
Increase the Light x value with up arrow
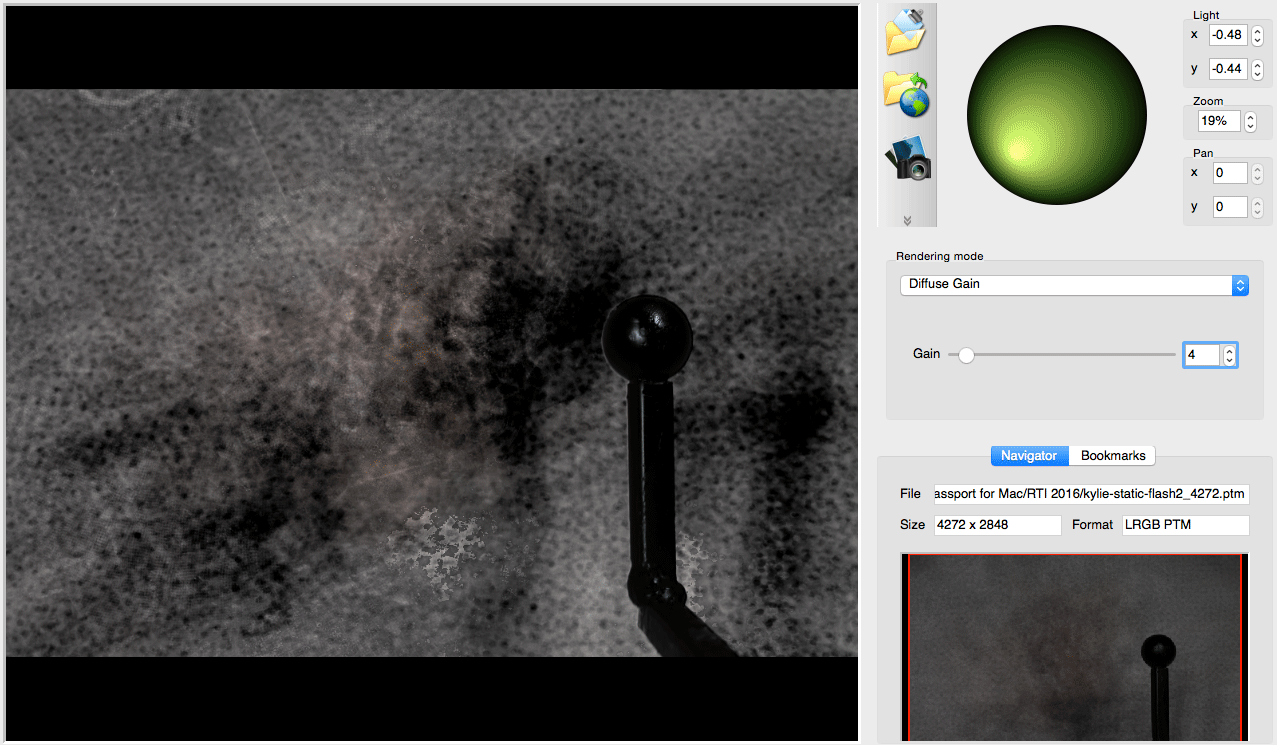(1257, 30)
